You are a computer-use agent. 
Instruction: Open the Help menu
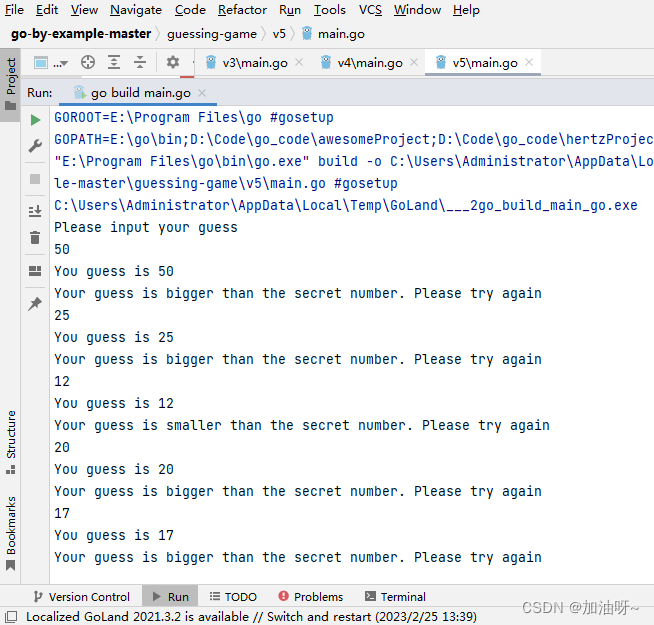tap(466, 10)
